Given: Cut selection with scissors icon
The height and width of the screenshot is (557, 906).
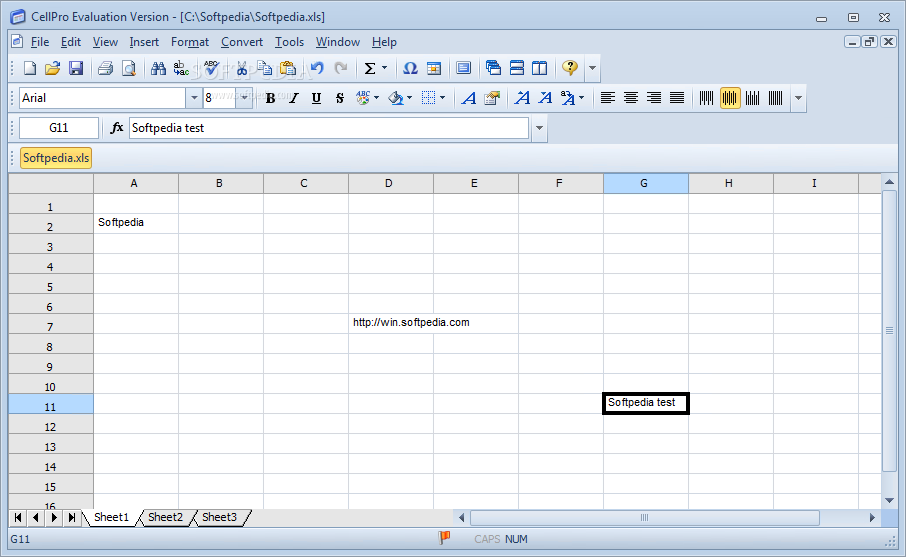Looking at the screenshot, I should (x=242, y=68).
